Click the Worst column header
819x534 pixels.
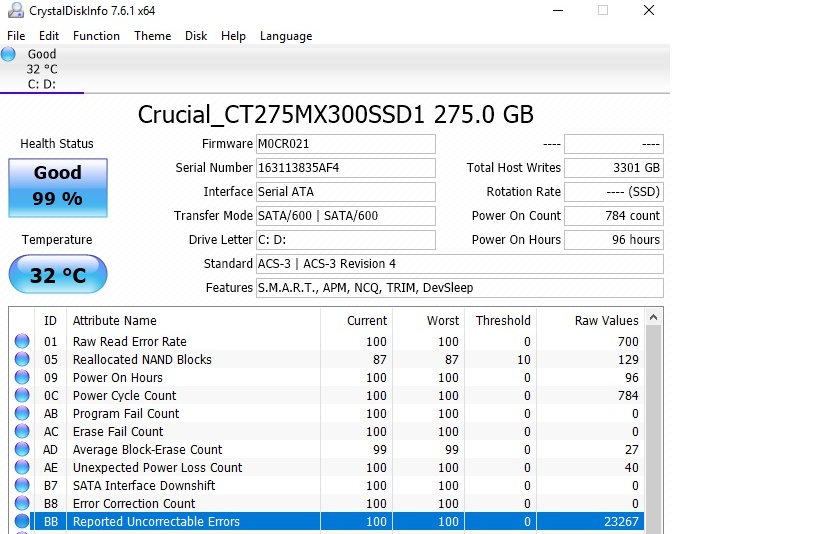click(428, 320)
